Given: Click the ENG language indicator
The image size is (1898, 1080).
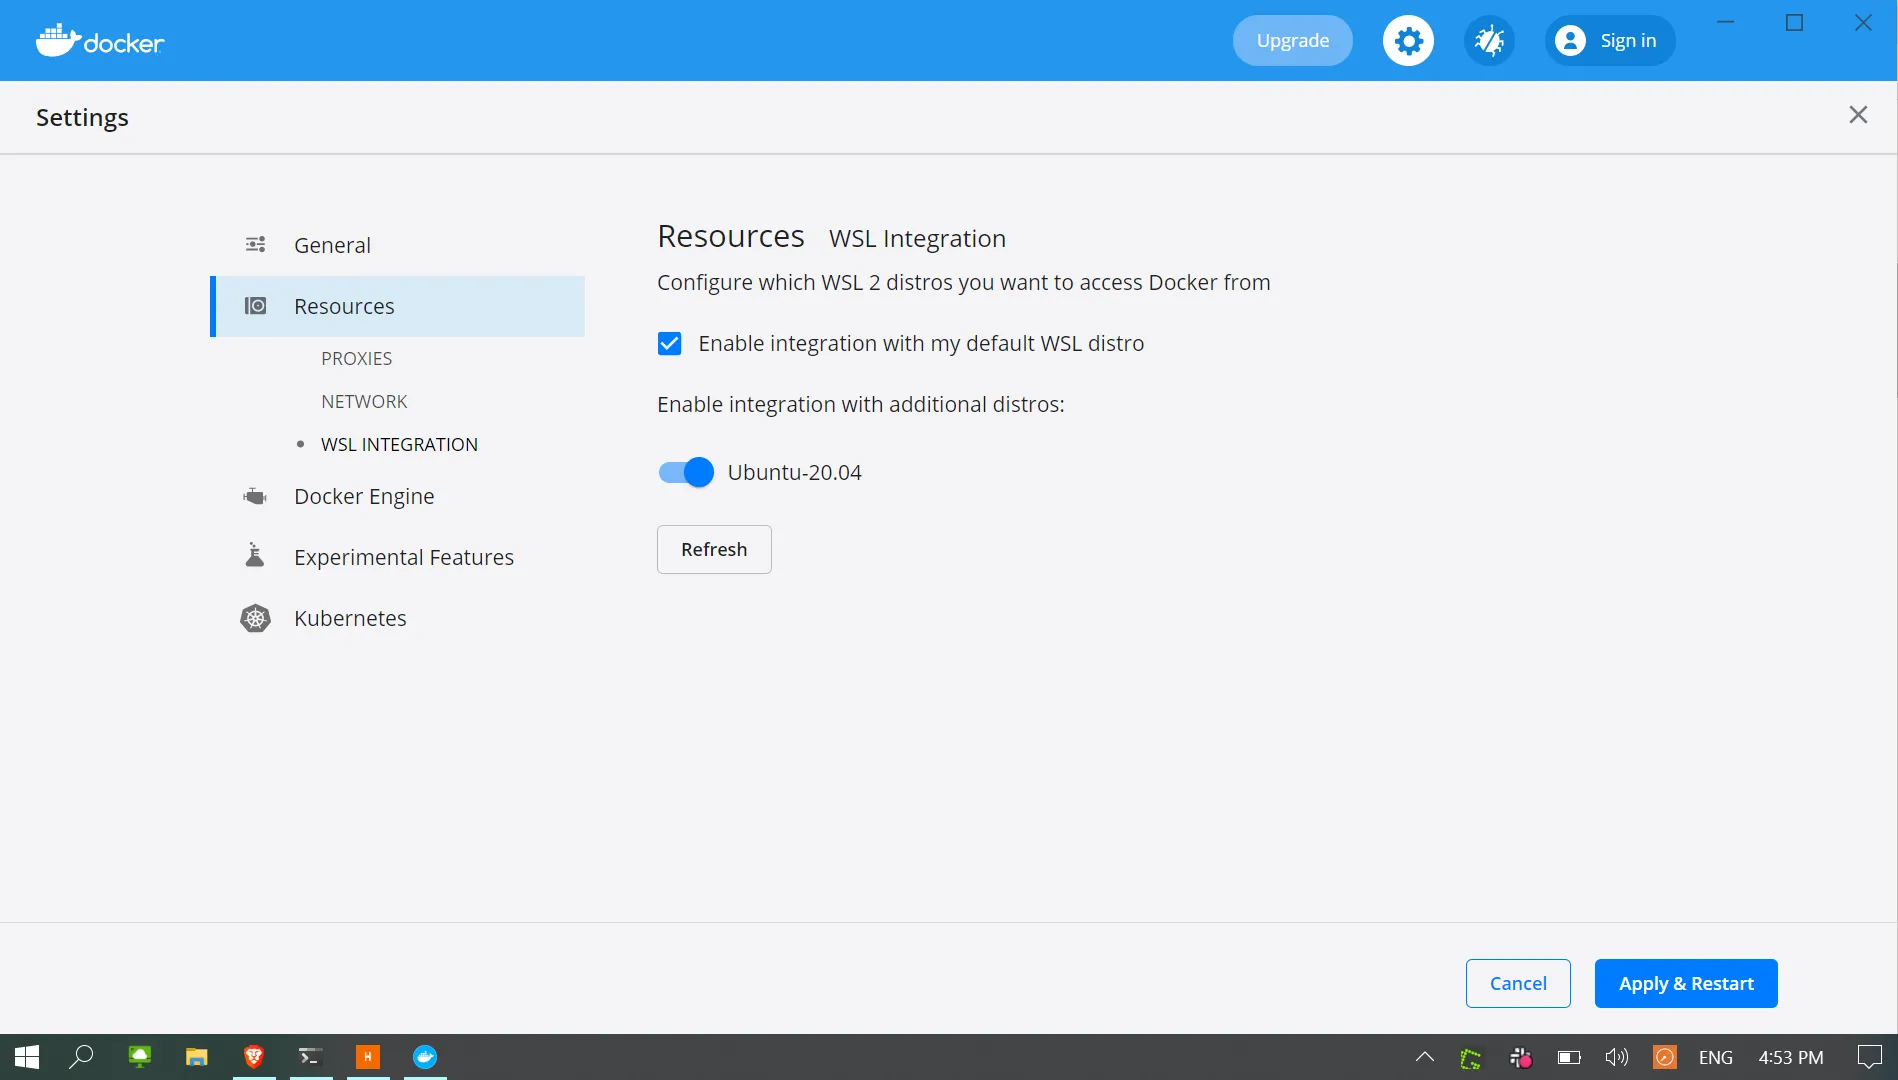Looking at the screenshot, I should click(1716, 1057).
